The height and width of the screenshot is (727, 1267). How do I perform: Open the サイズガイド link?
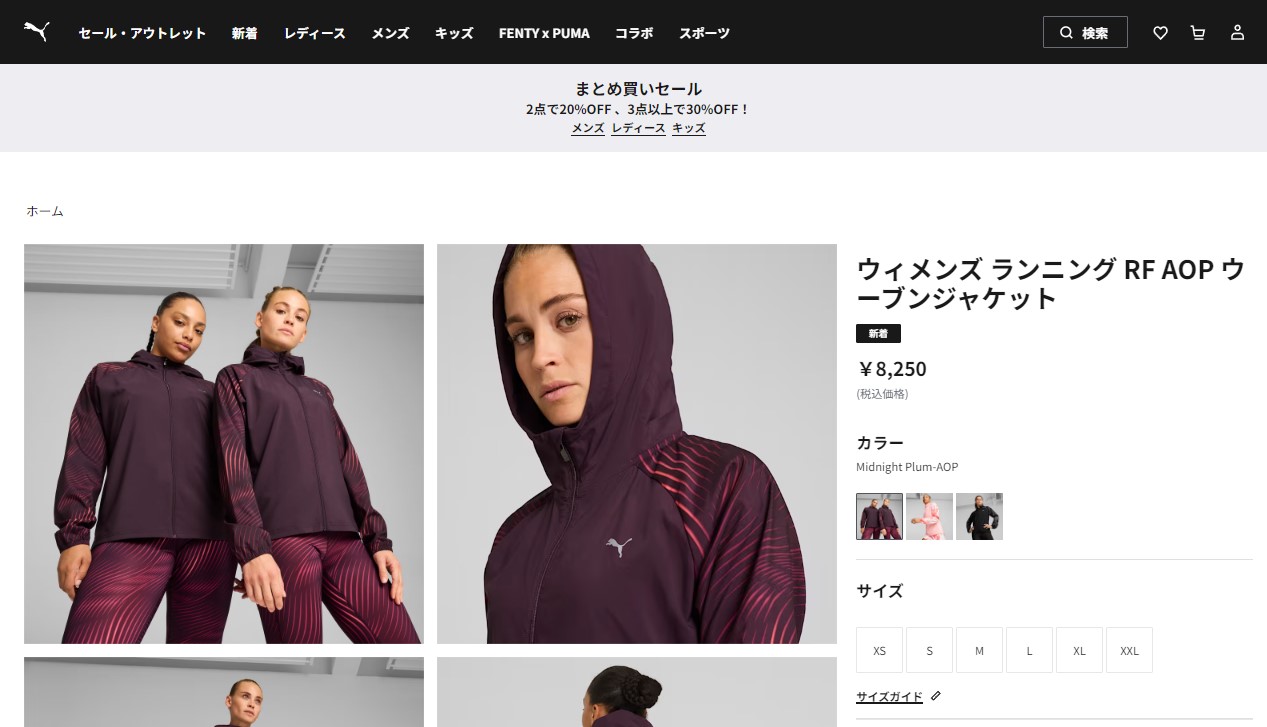889,697
